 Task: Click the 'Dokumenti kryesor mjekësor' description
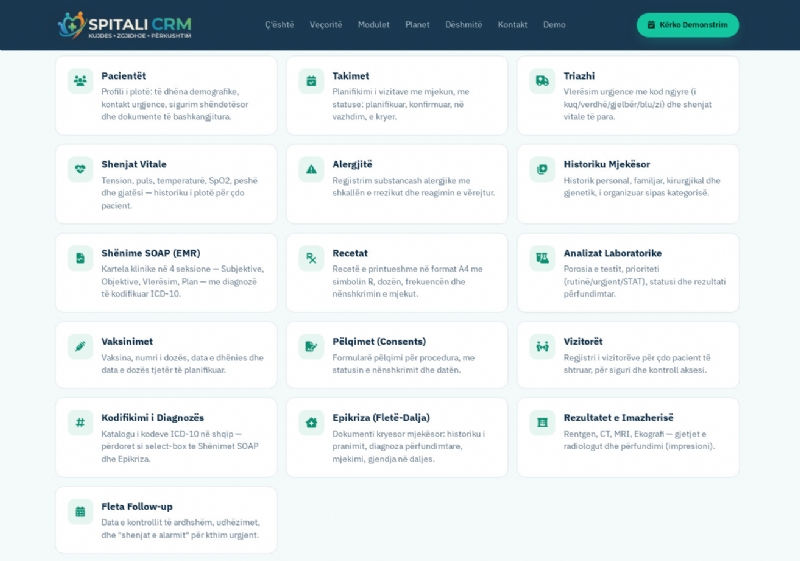pos(408,446)
